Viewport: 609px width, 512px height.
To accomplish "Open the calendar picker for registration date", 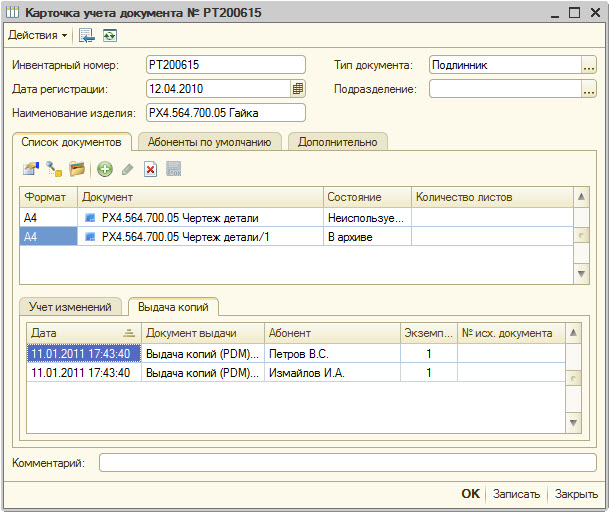I will (298, 89).
